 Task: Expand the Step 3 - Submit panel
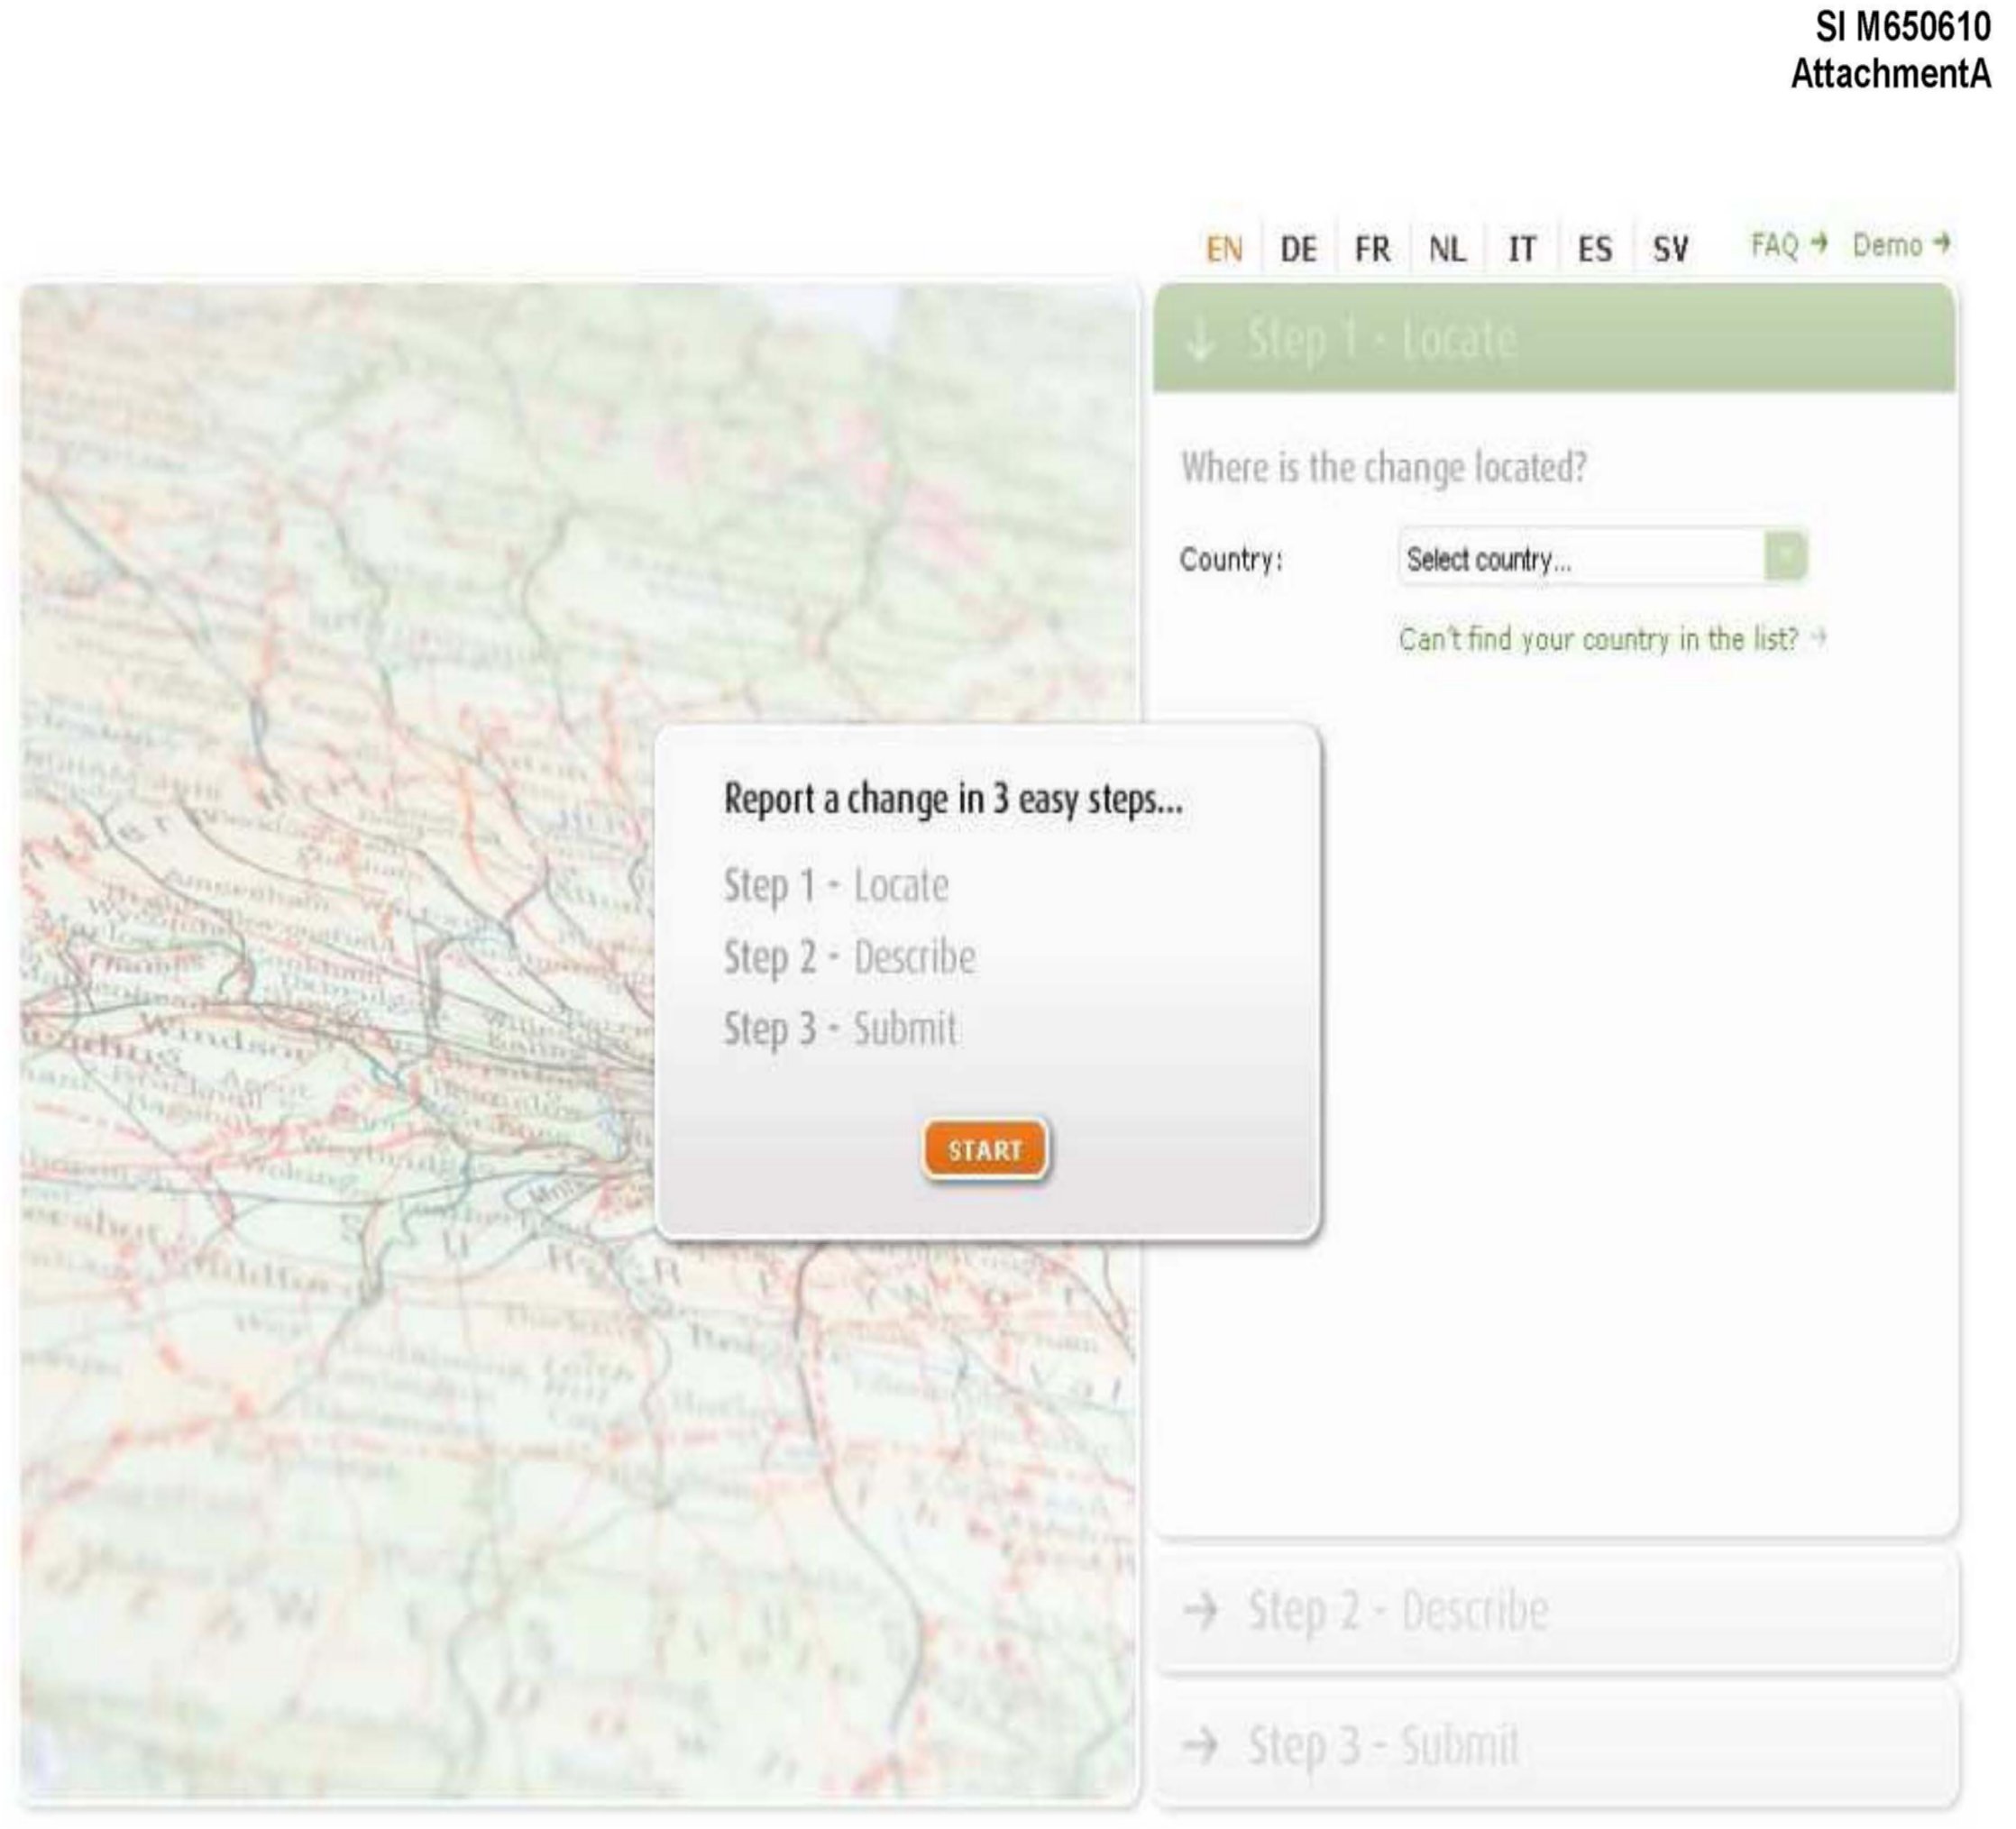coord(1554,1746)
